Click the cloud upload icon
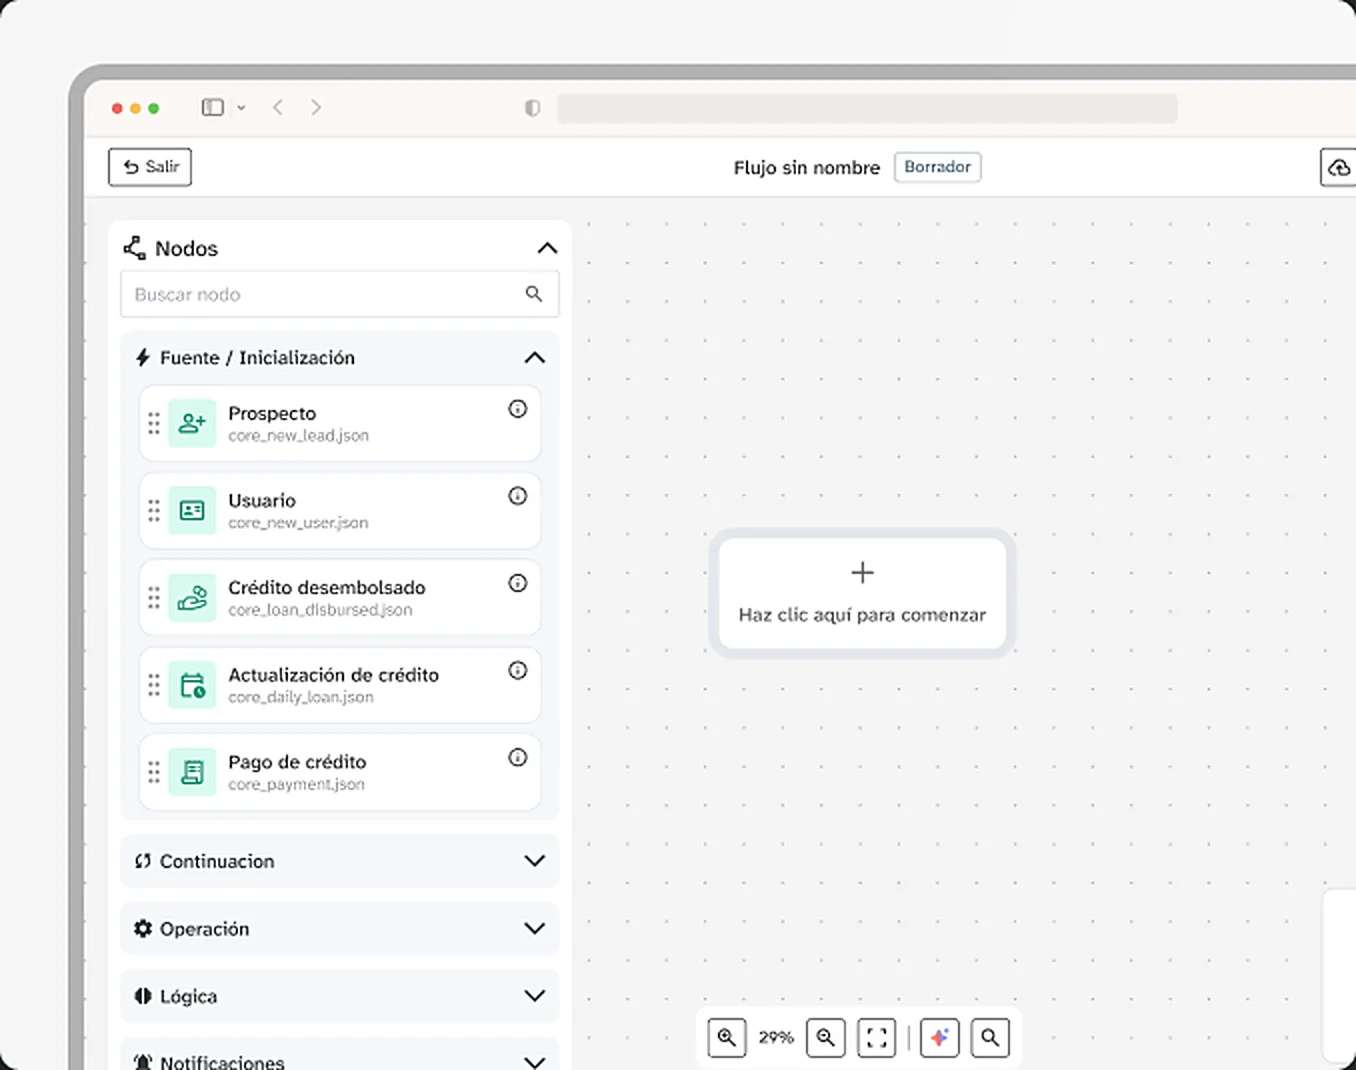This screenshot has width=1356, height=1070. [x=1339, y=168]
